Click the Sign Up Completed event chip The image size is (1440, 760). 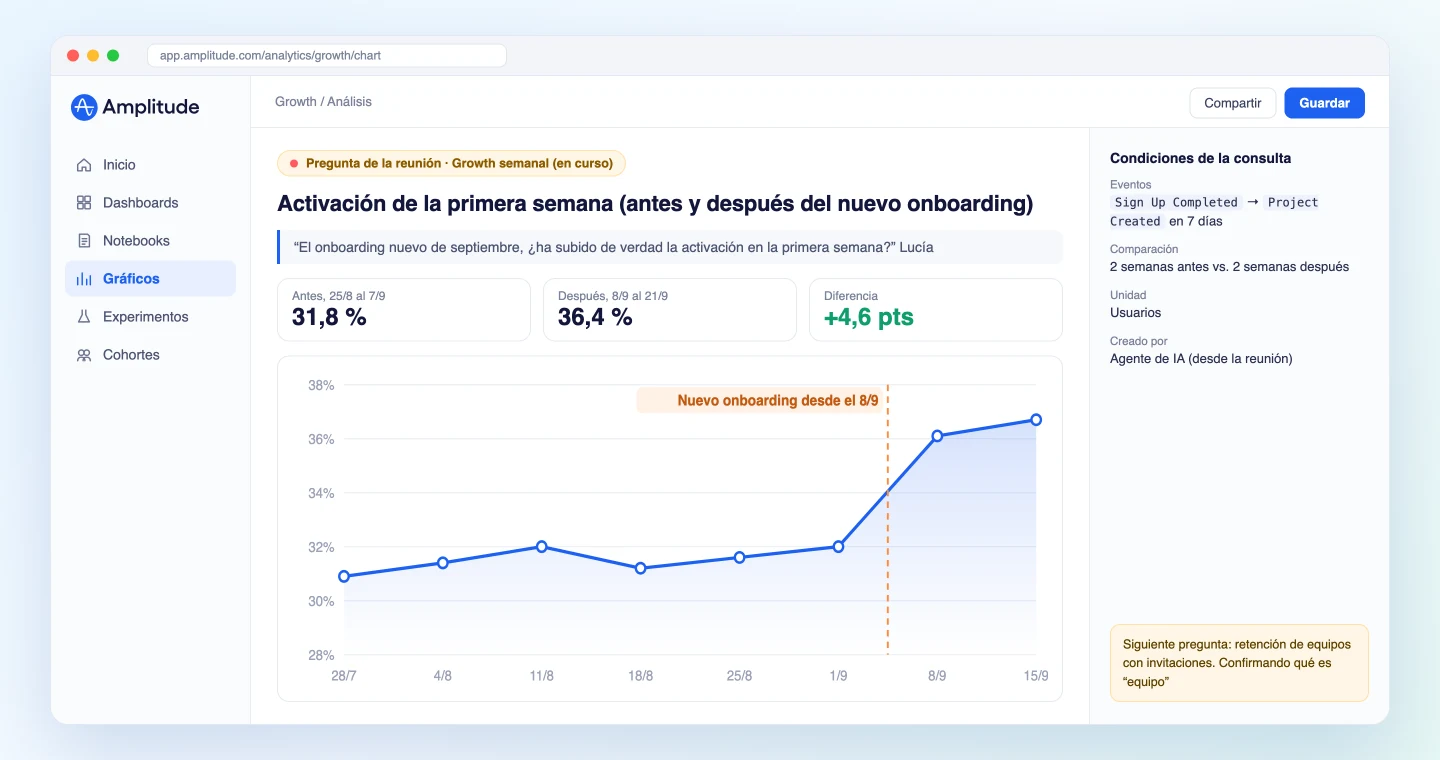pyautogui.click(x=1176, y=202)
